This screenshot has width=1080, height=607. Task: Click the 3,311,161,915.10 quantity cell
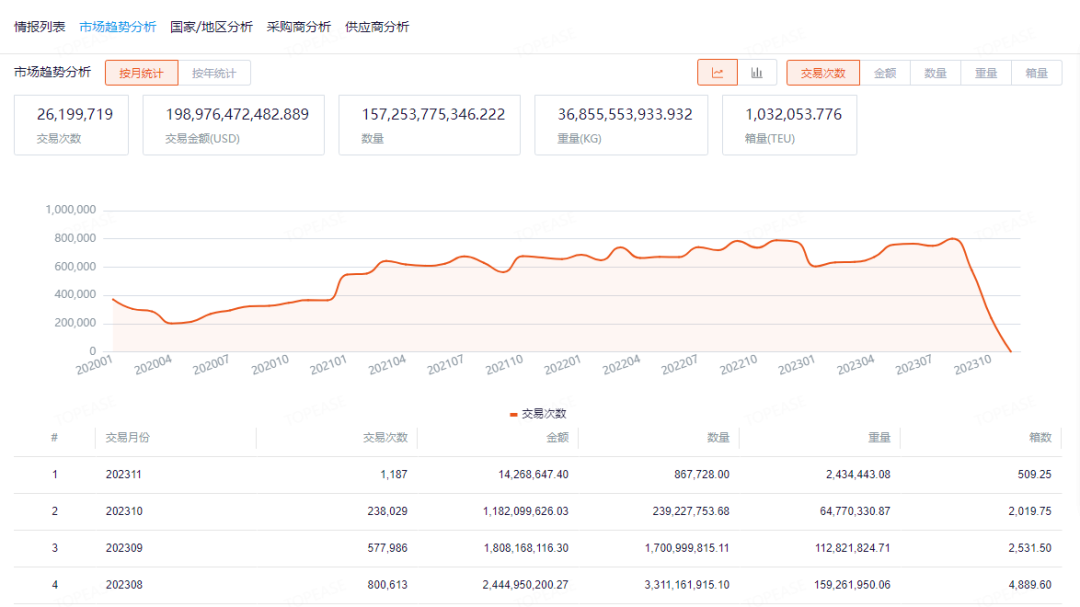coord(687,585)
